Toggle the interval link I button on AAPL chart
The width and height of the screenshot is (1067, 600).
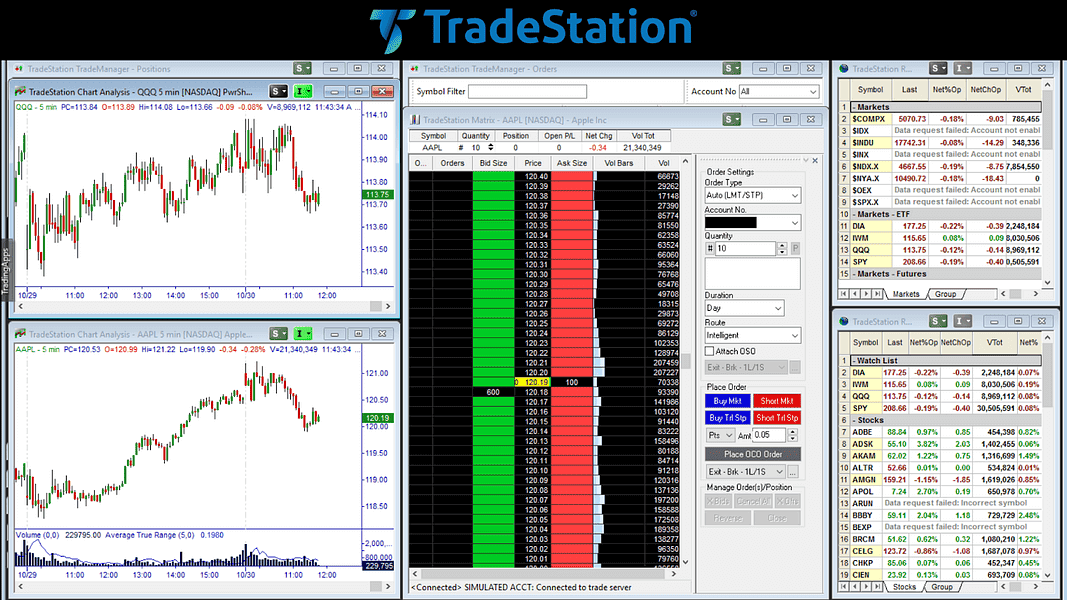click(302, 333)
